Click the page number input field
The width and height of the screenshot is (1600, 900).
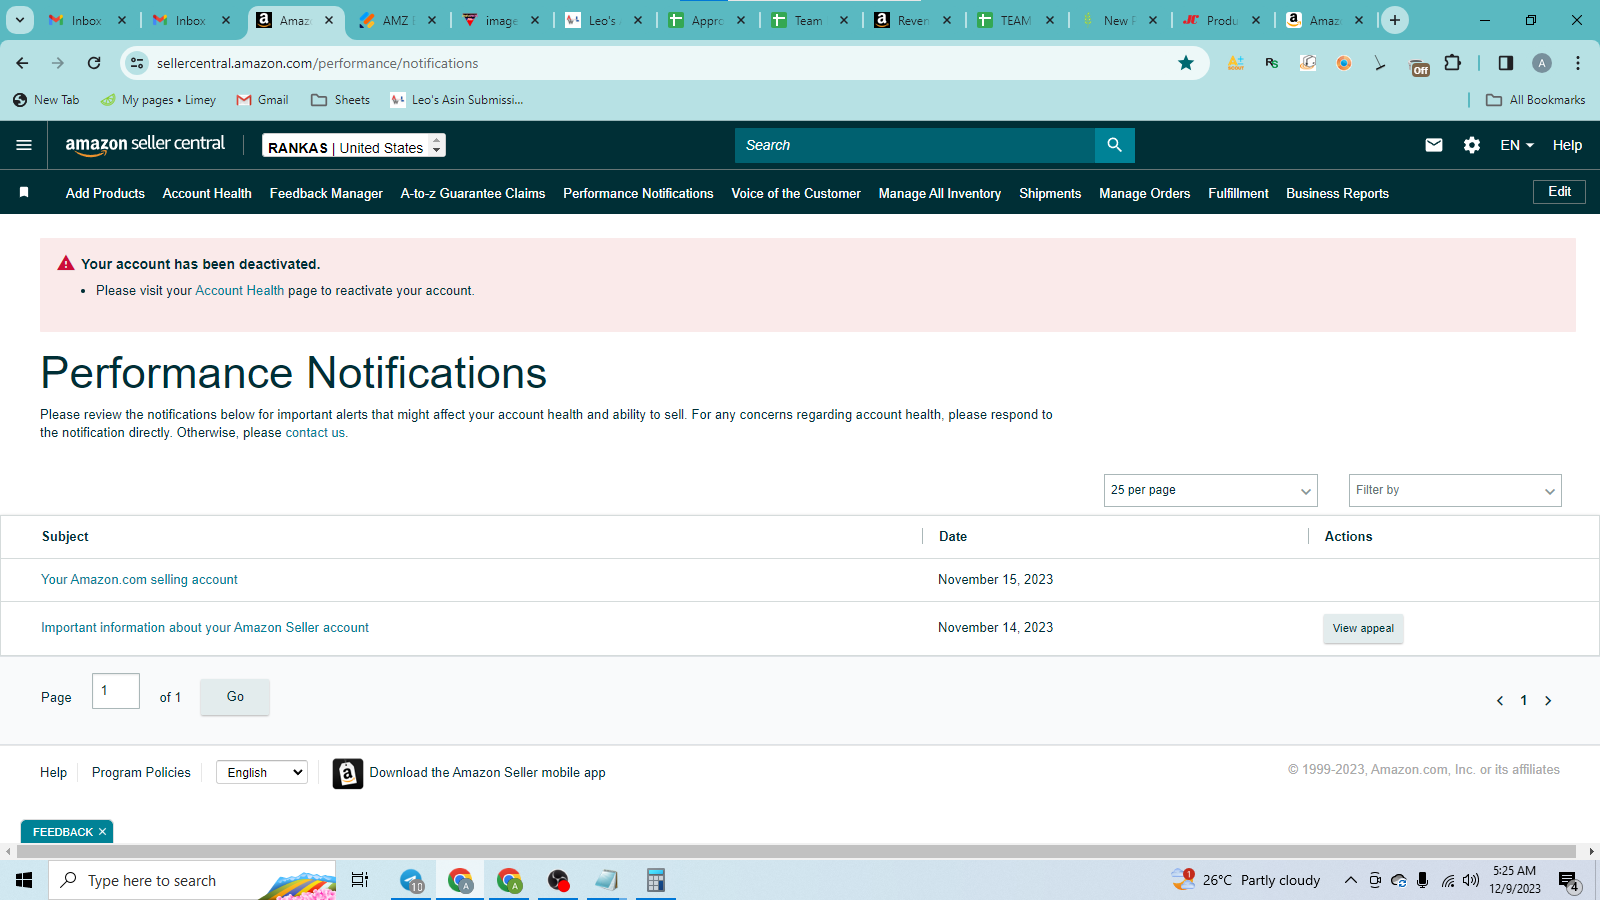116,691
